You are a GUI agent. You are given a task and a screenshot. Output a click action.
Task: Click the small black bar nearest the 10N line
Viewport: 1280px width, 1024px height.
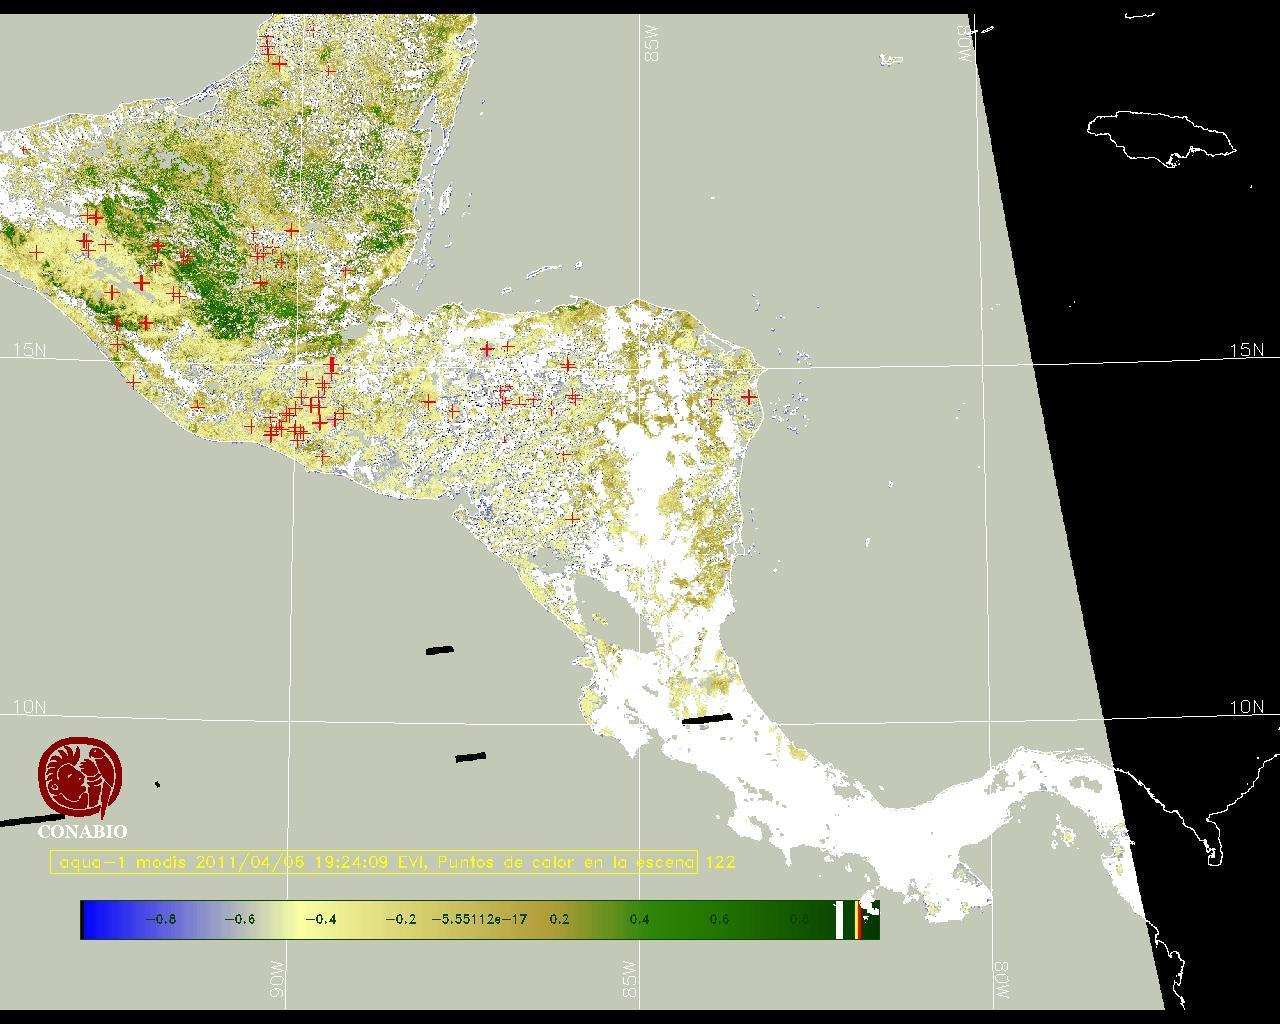coord(470,757)
